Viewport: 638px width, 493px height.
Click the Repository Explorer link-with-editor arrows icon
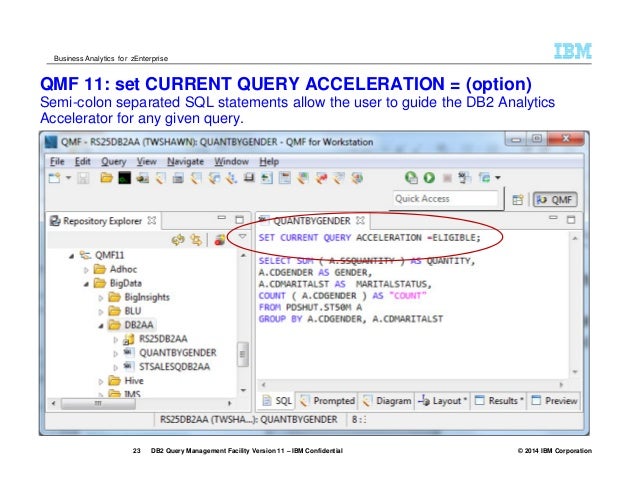coord(196,240)
